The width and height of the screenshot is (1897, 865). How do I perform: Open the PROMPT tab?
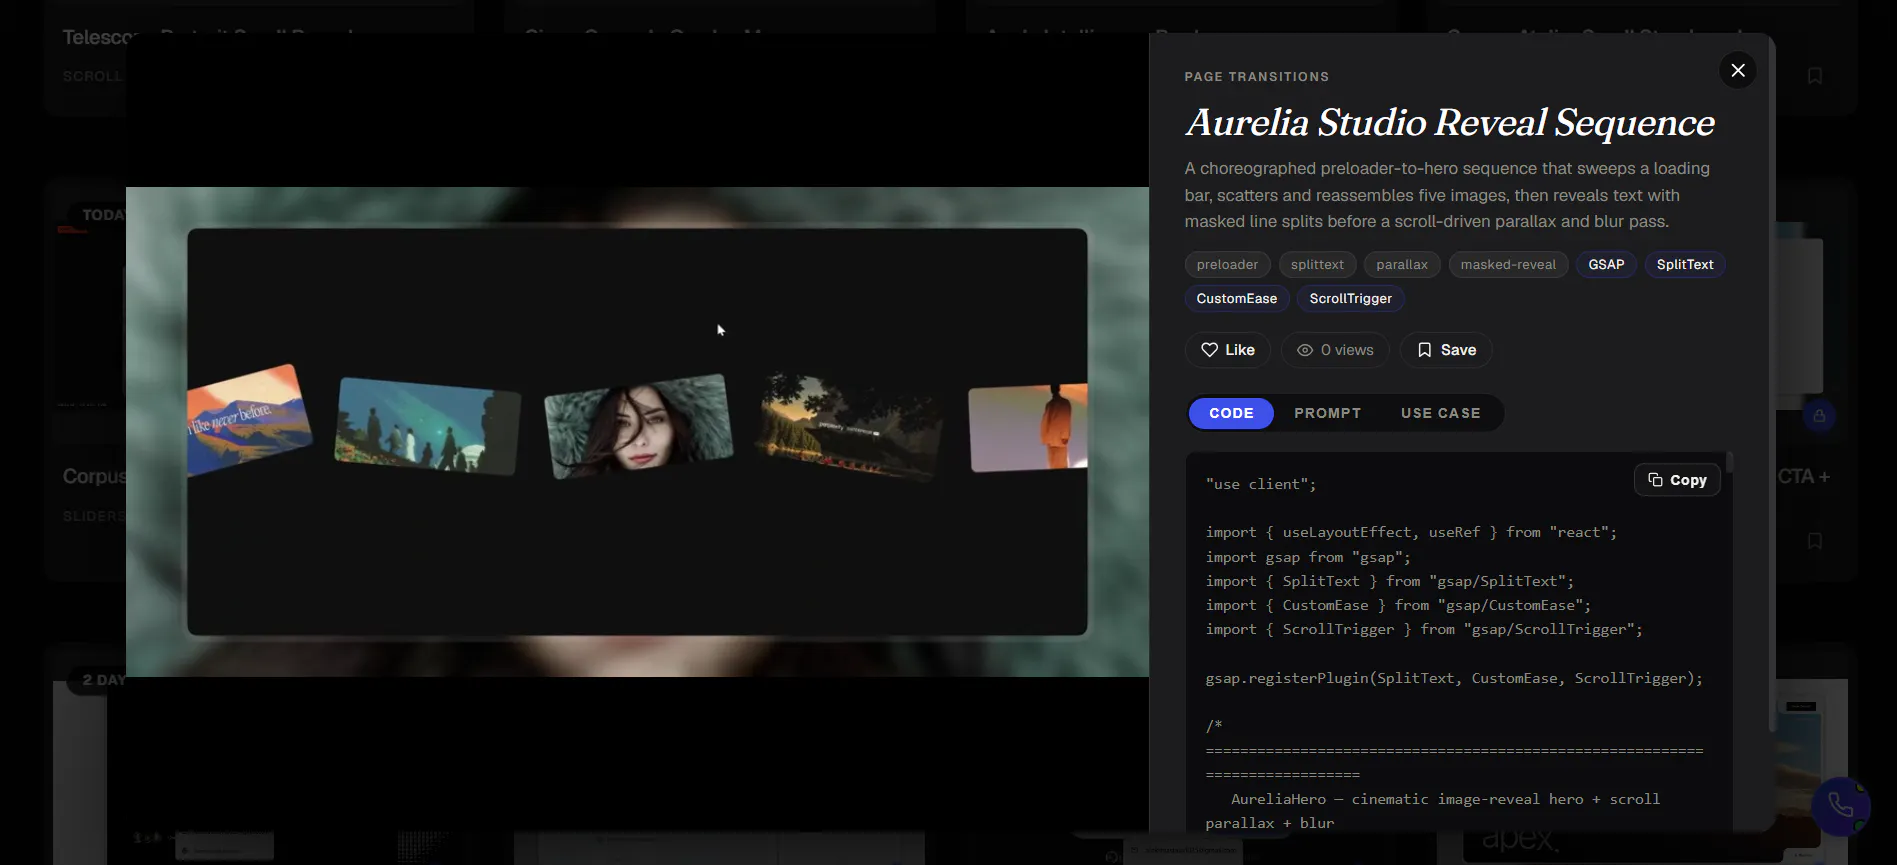[1327, 413]
